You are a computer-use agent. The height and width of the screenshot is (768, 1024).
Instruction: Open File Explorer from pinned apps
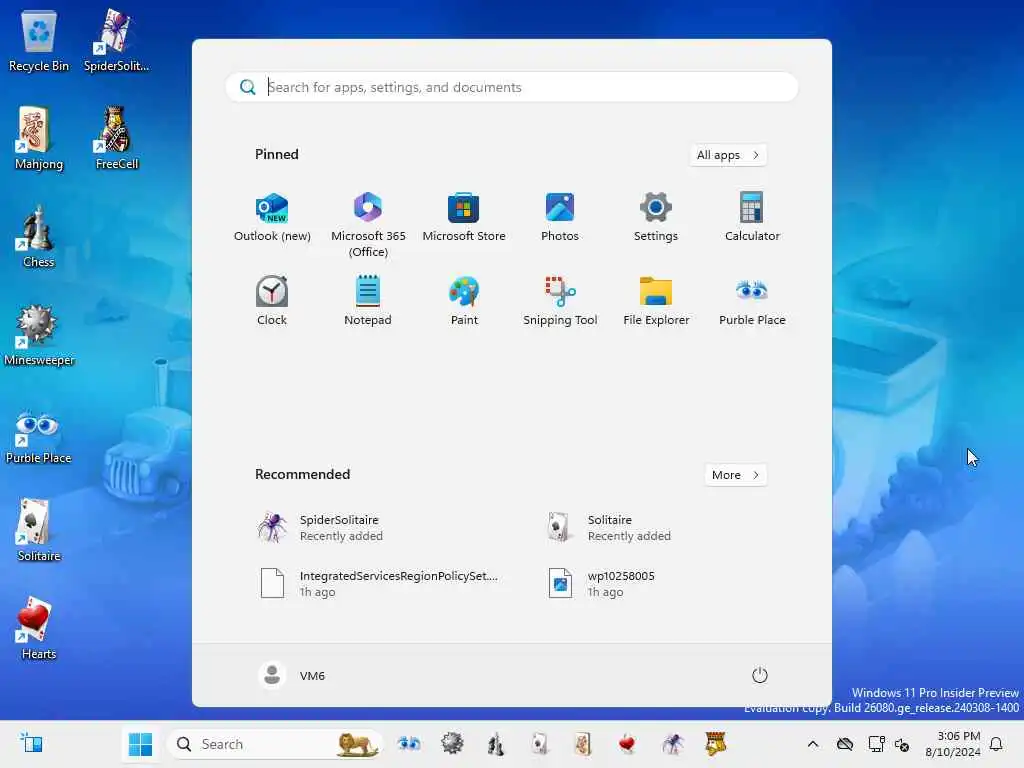(656, 302)
